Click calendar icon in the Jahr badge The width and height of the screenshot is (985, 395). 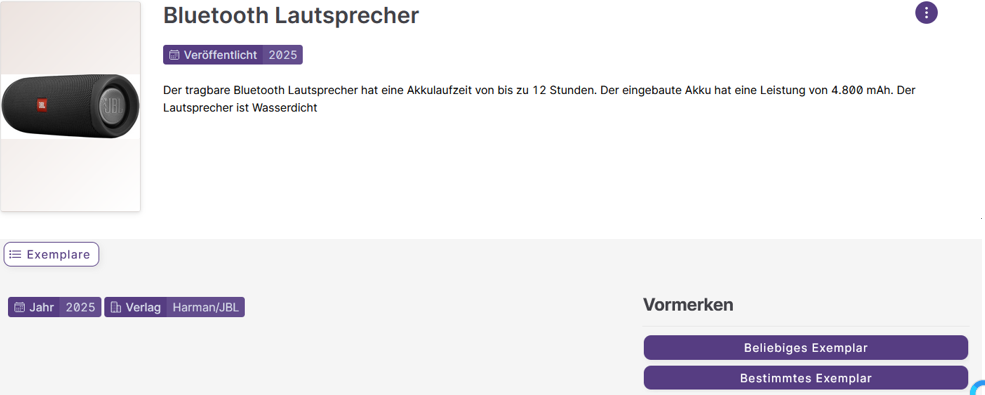point(19,307)
